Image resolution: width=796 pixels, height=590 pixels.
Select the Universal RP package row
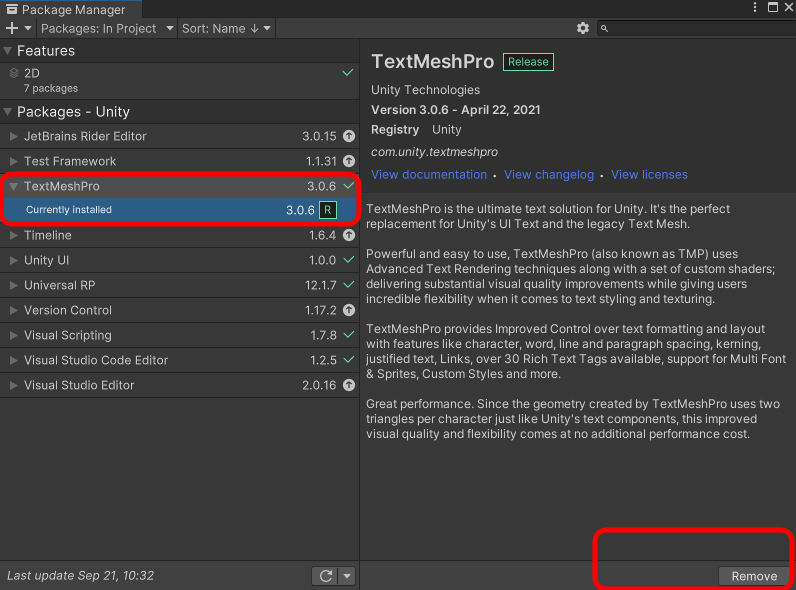pyautogui.click(x=179, y=285)
